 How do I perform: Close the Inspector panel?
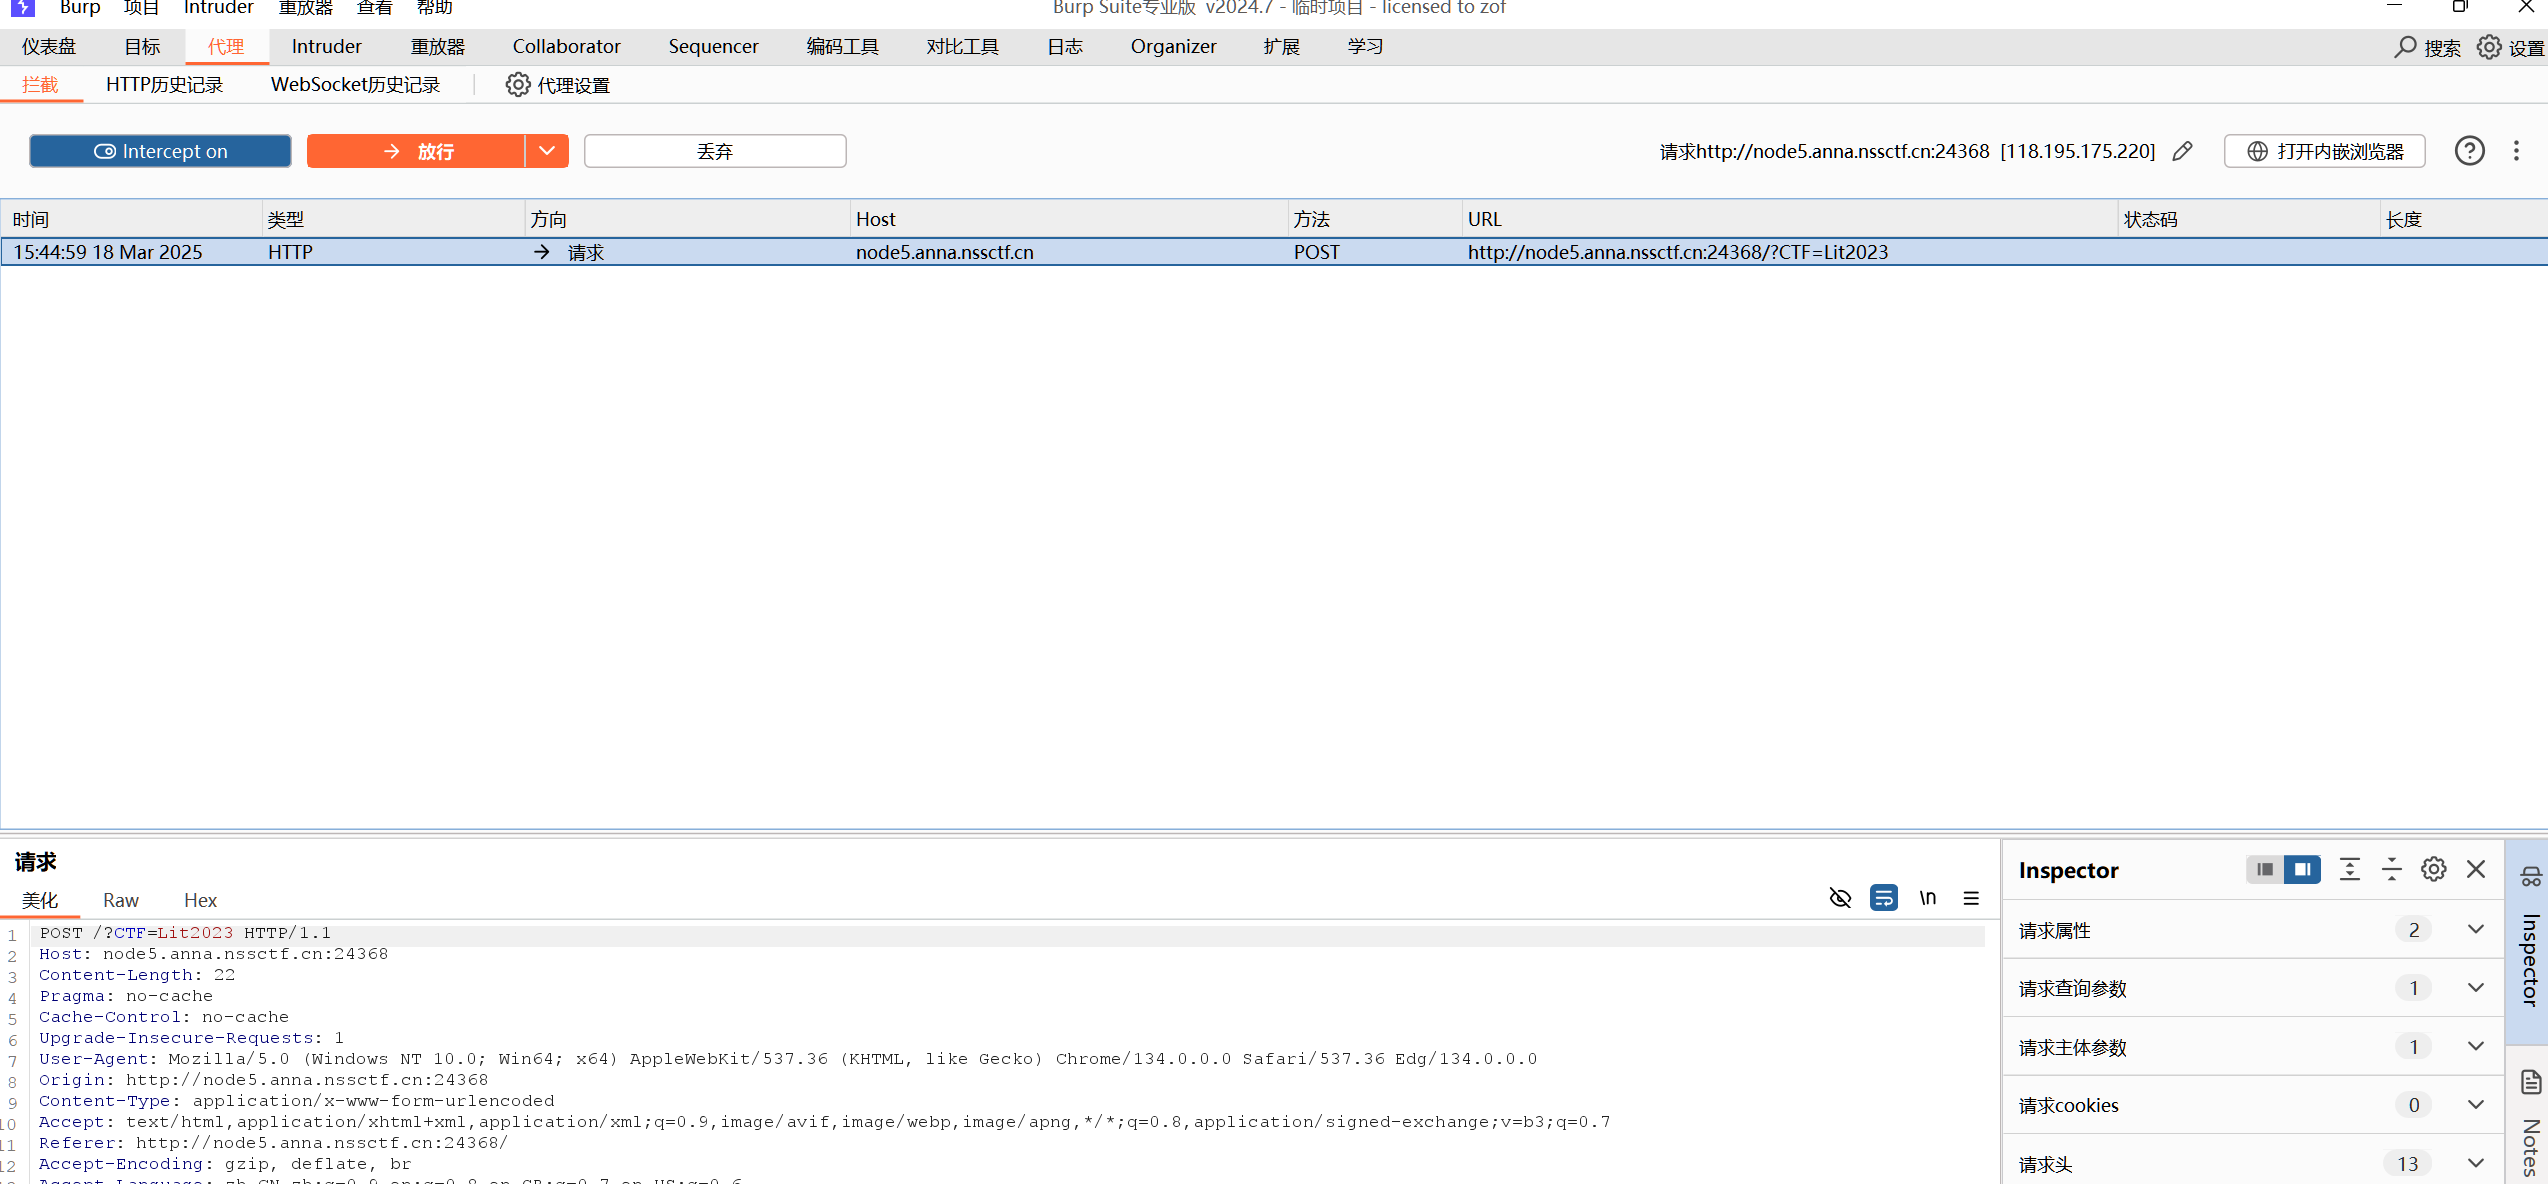(x=2476, y=869)
